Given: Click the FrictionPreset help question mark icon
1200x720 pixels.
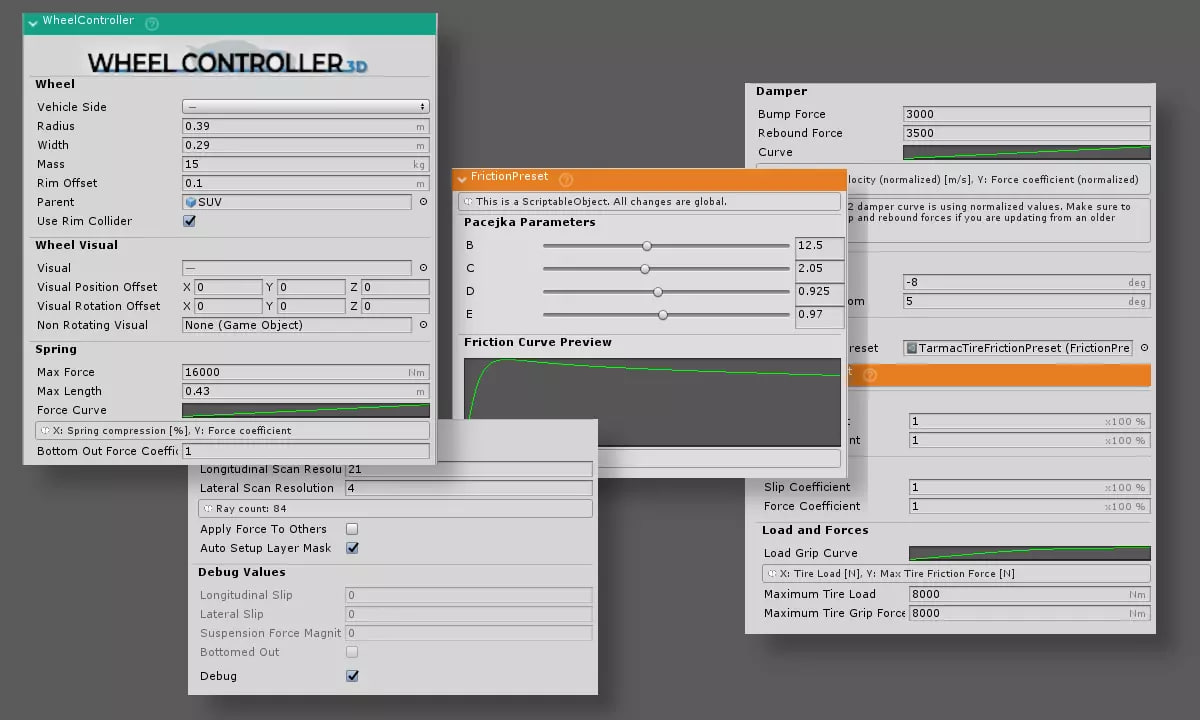Looking at the screenshot, I should [x=566, y=180].
